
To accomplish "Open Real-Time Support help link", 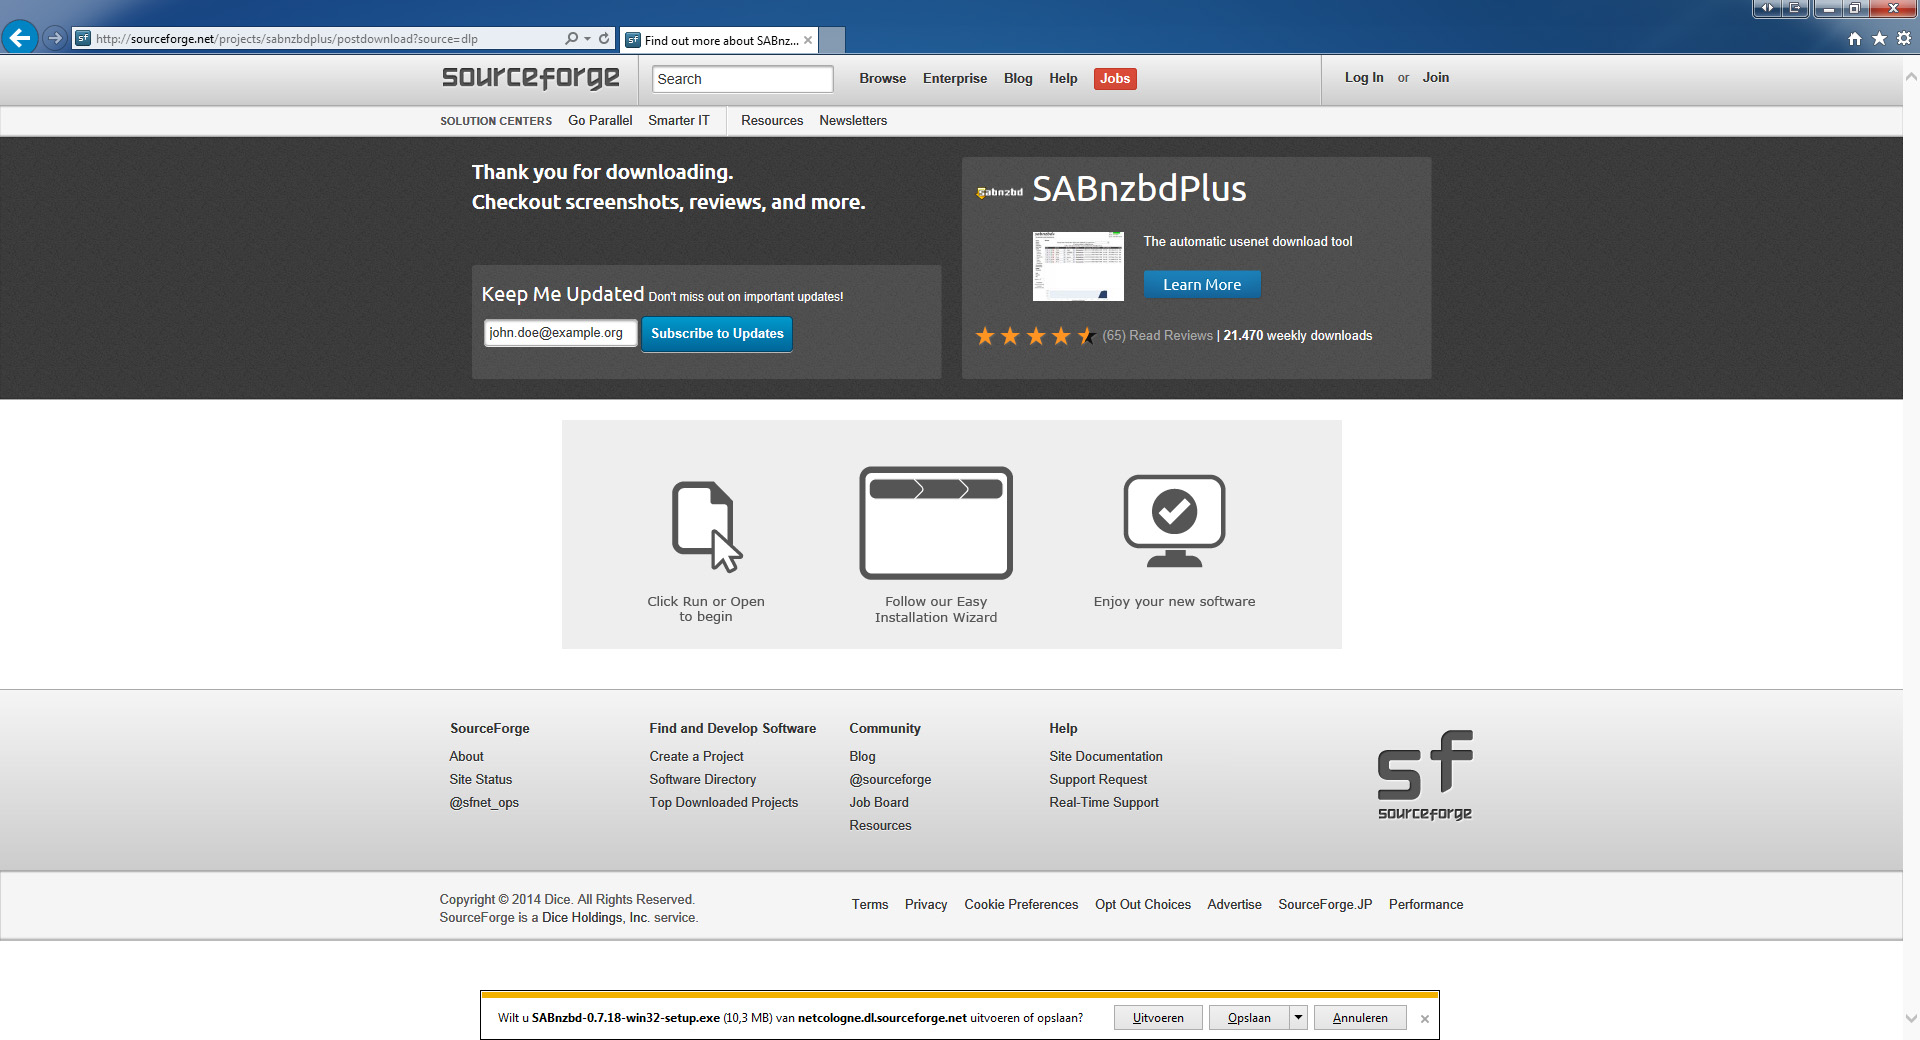I will click(1104, 802).
